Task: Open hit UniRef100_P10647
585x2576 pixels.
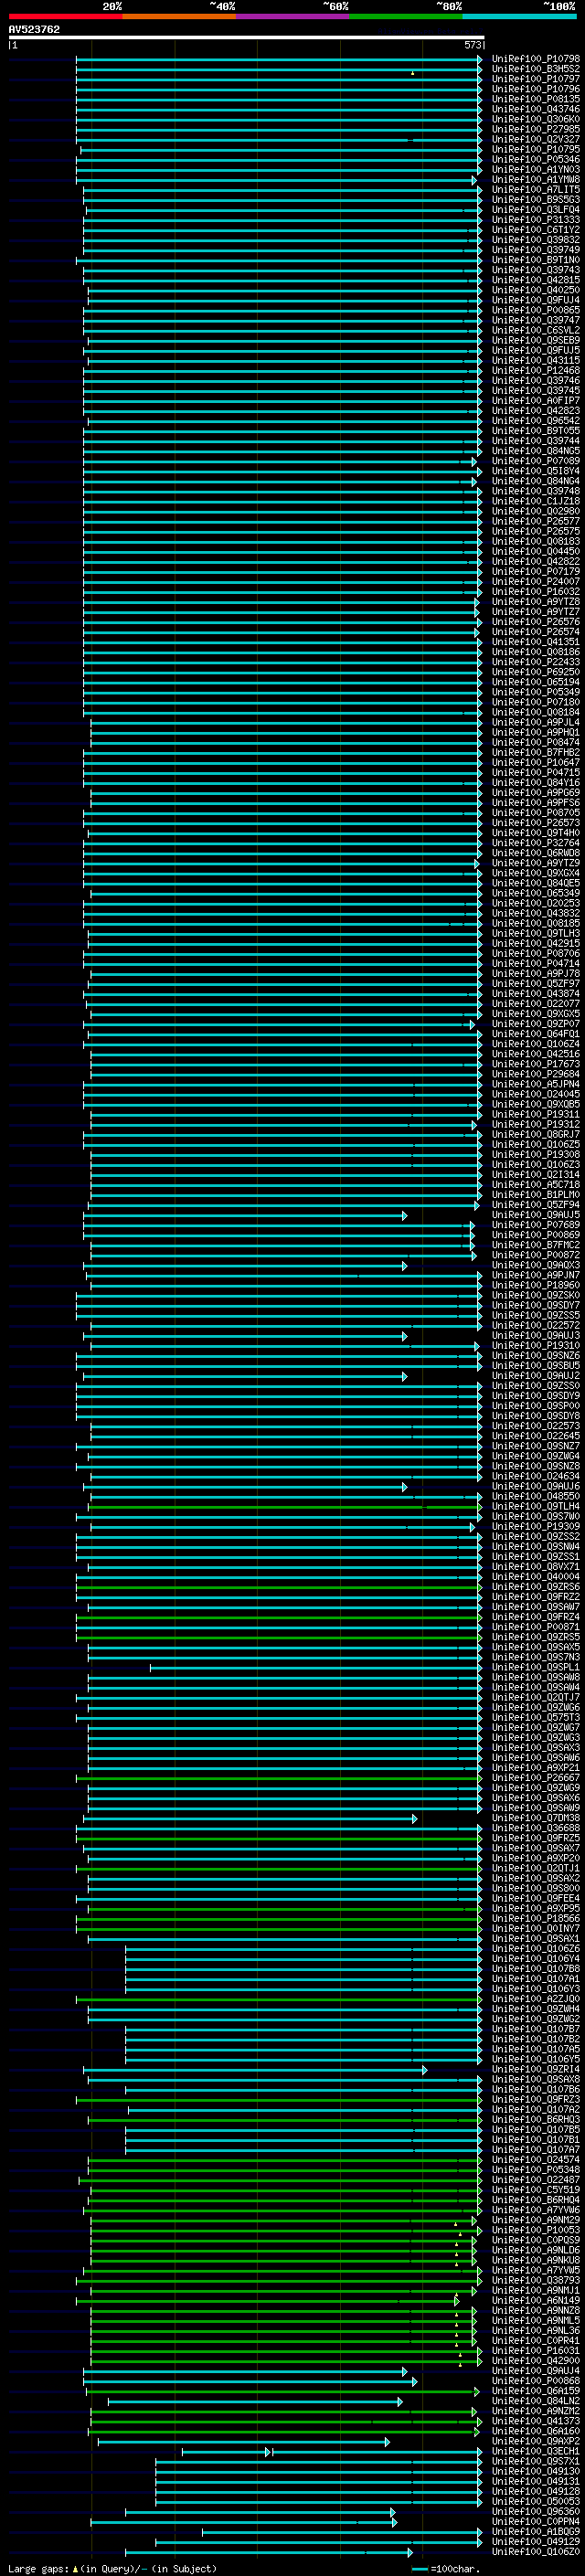Action: [x=535, y=763]
